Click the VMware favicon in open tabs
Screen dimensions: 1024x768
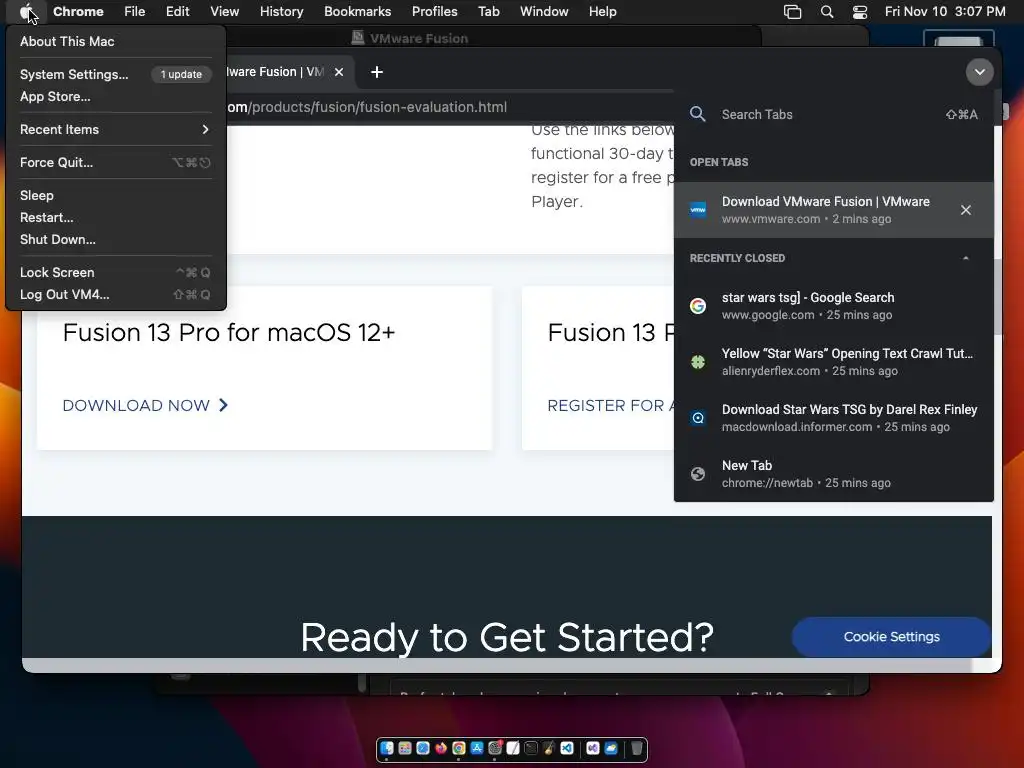(x=698, y=210)
